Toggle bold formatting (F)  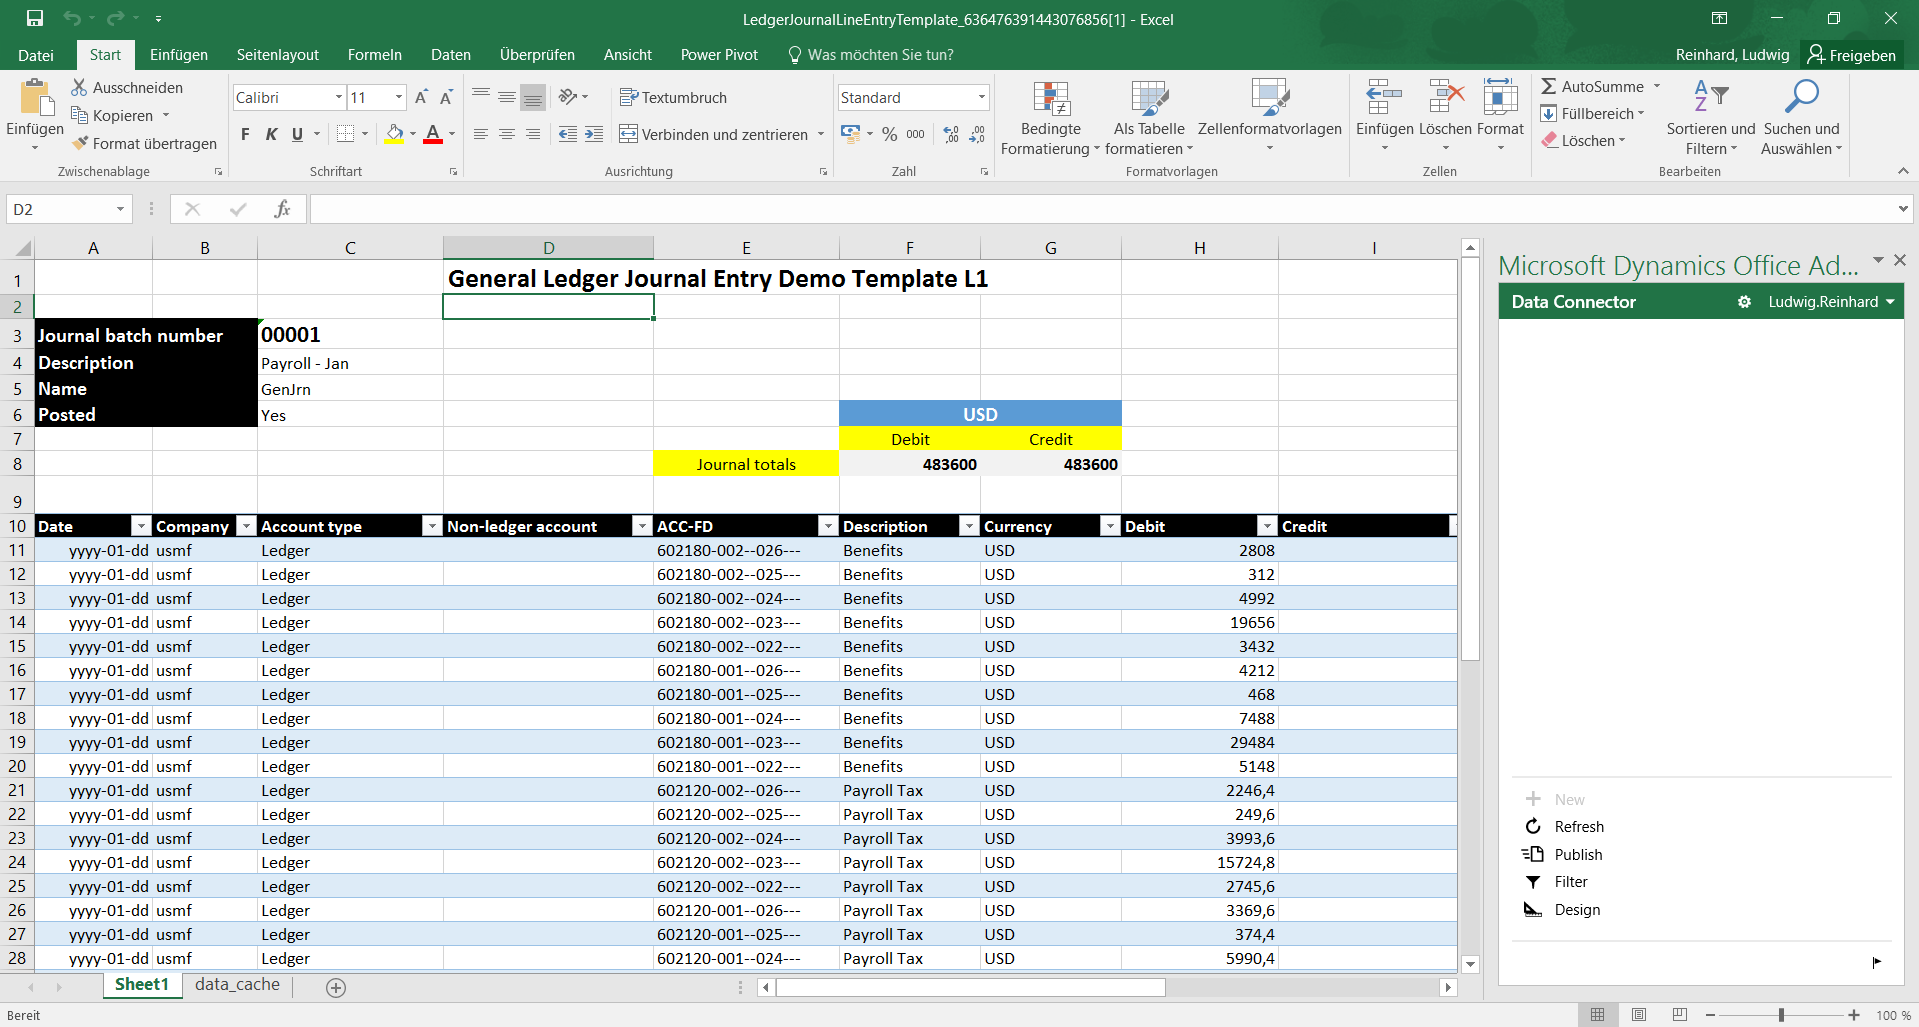click(x=245, y=134)
